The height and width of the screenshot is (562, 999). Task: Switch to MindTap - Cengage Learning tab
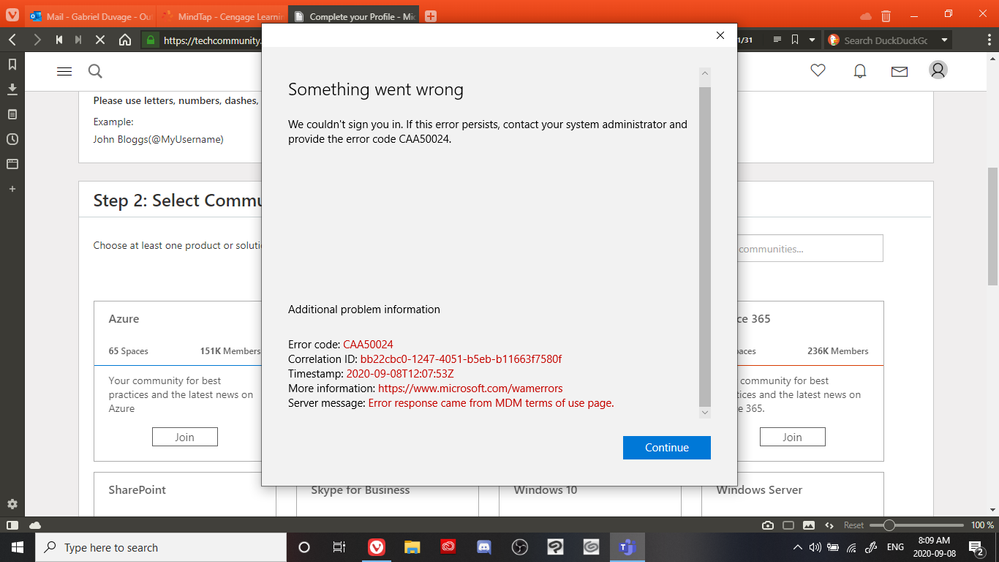(221, 16)
